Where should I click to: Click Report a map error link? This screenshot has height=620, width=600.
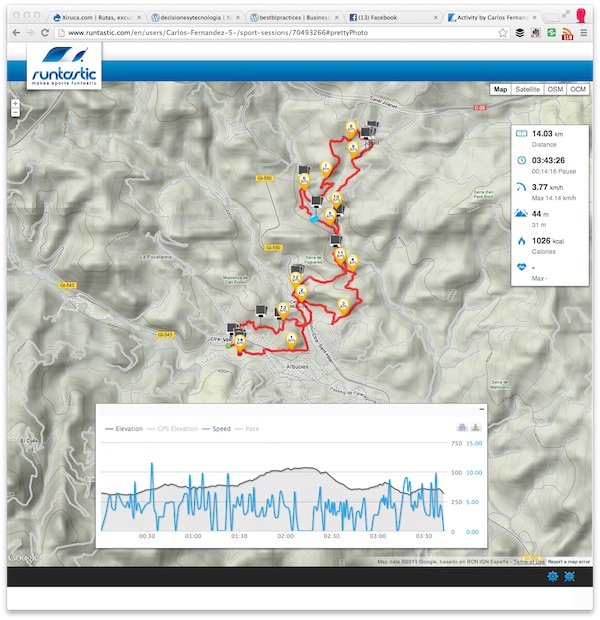pyautogui.click(x=569, y=562)
